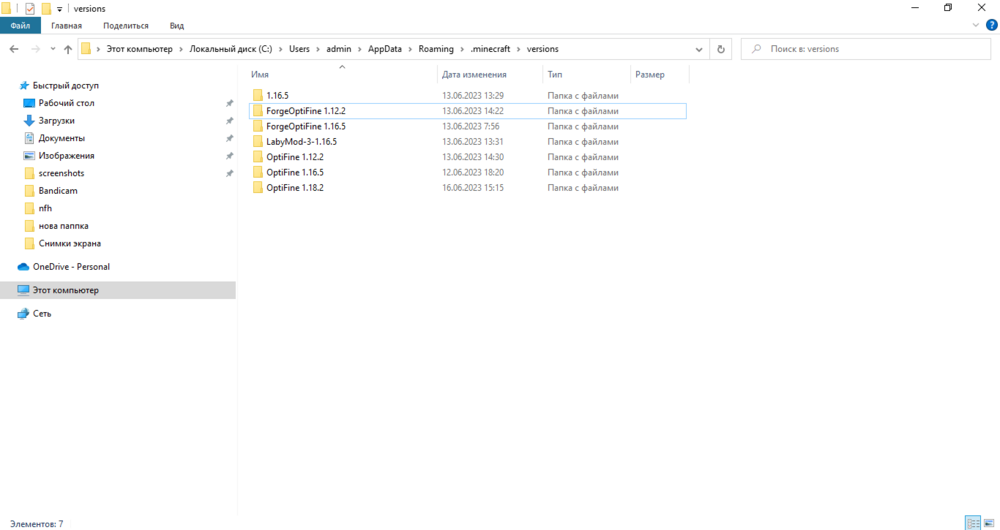The image size is (1000, 530).
Task: Click Этот компьютер in the address bar
Action: pyautogui.click(x=139, y=49)
